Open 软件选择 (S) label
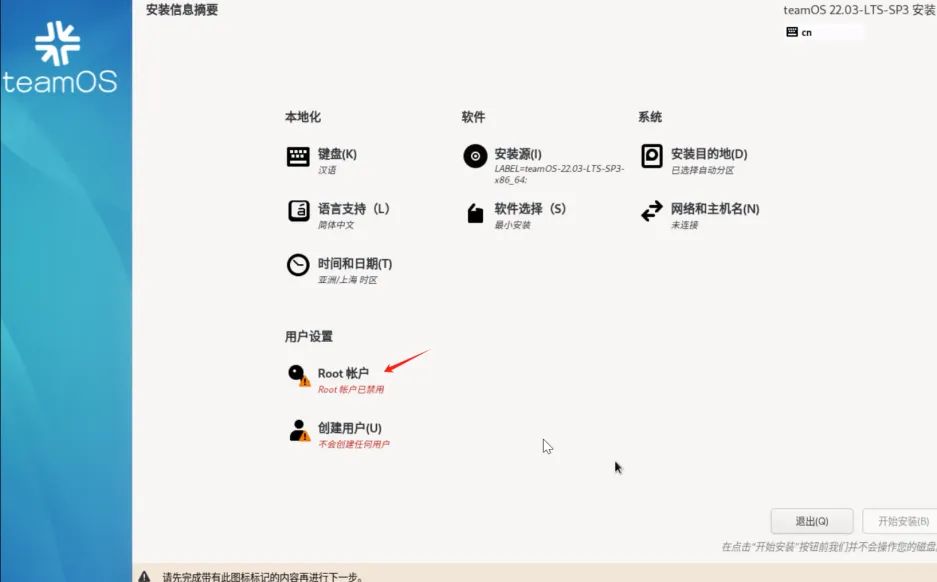 [x=529, y=209]
